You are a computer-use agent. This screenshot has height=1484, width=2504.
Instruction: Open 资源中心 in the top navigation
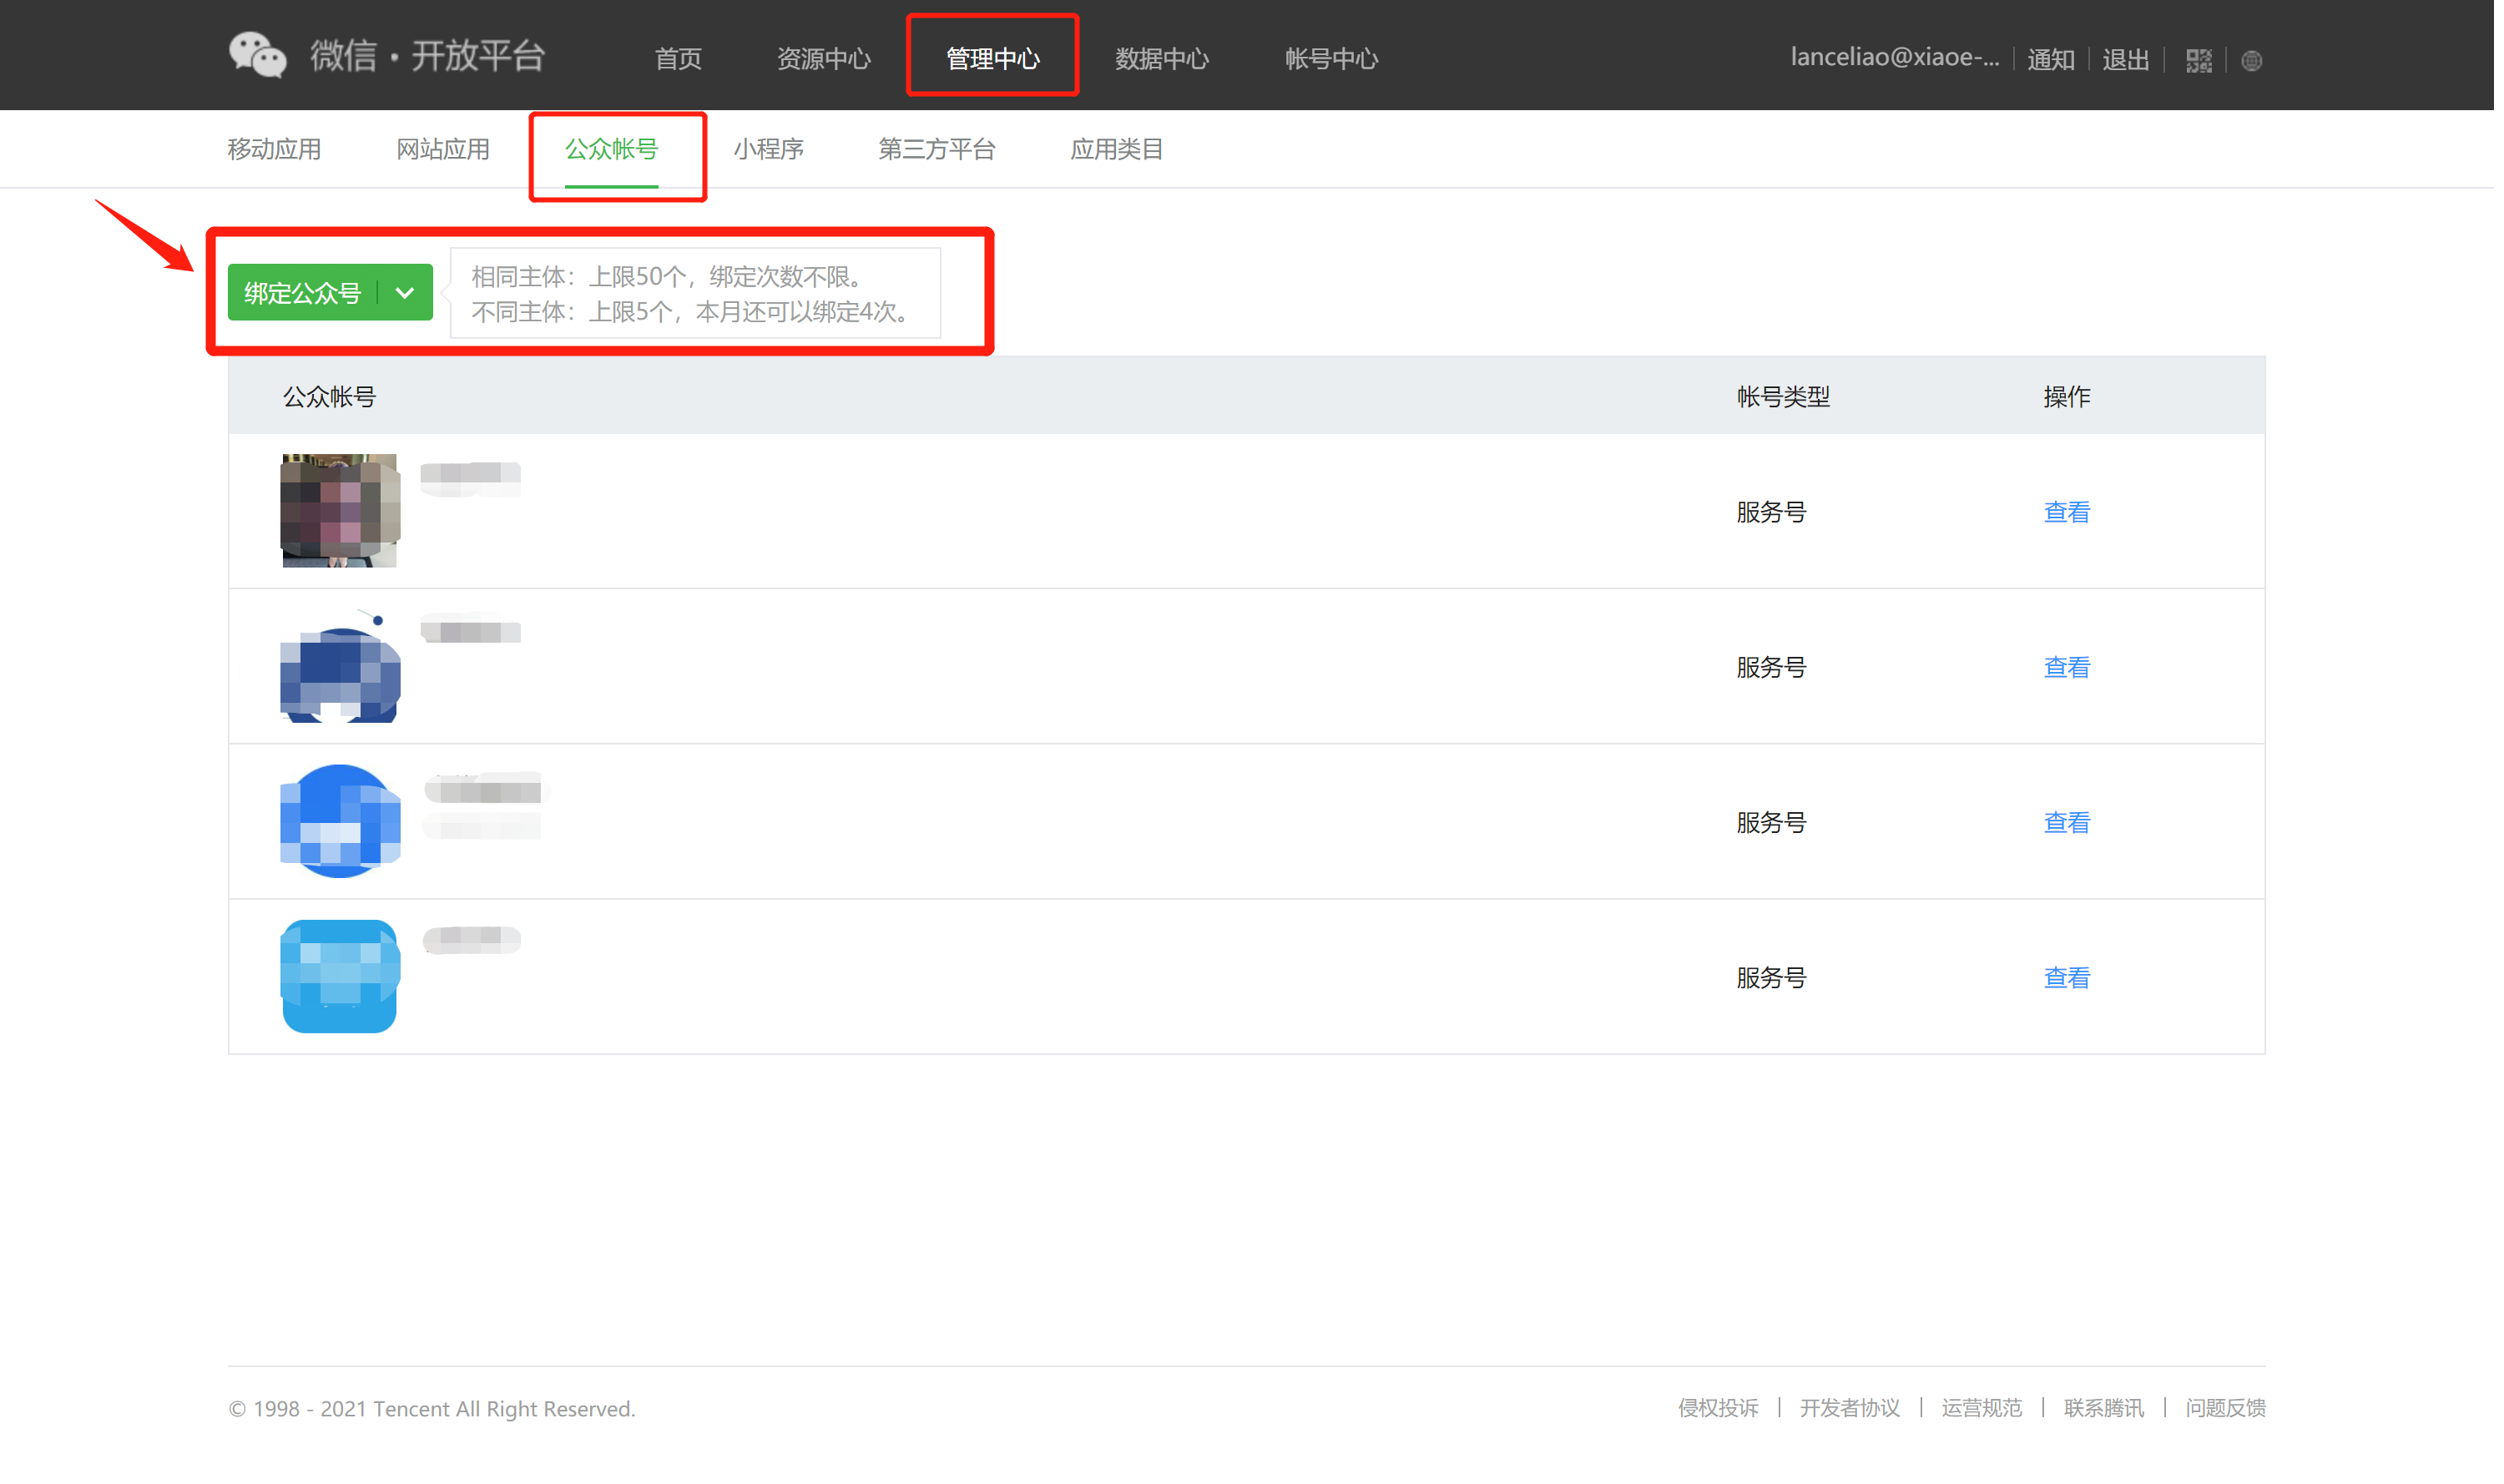tap(827, 59)
